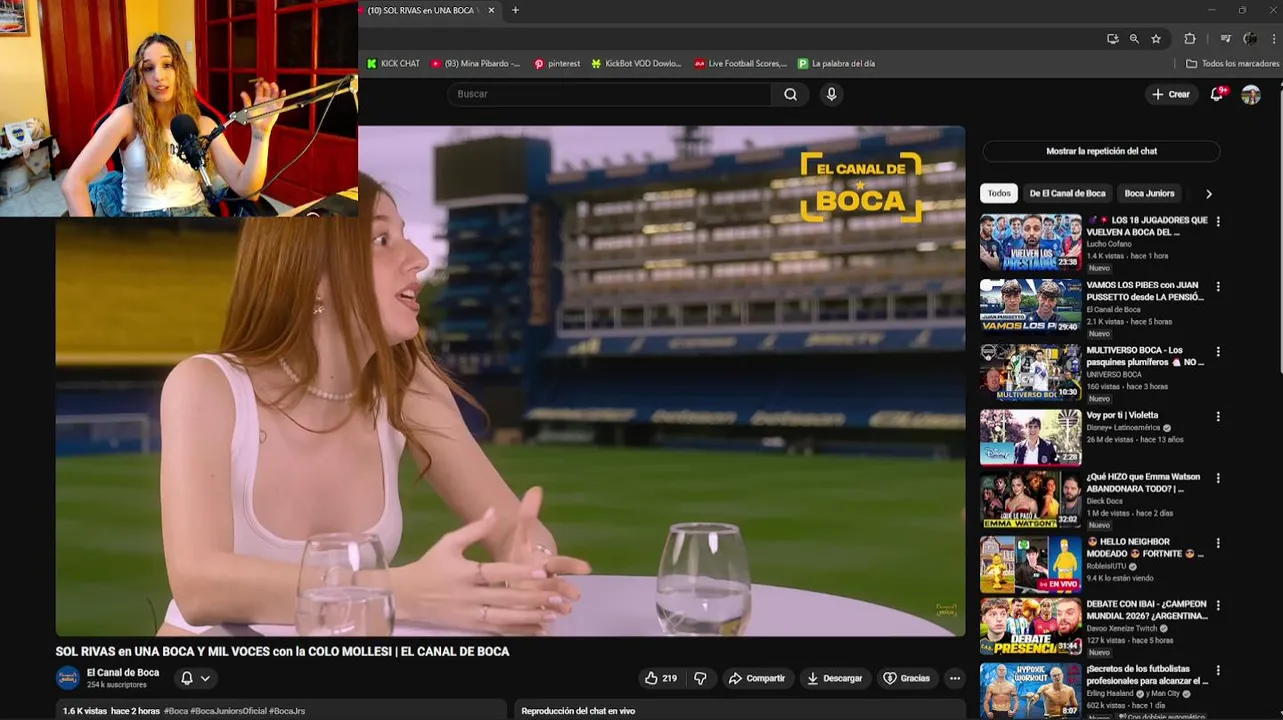
Task: Click the 254 k suscriptores text
Action: [117, 685]
